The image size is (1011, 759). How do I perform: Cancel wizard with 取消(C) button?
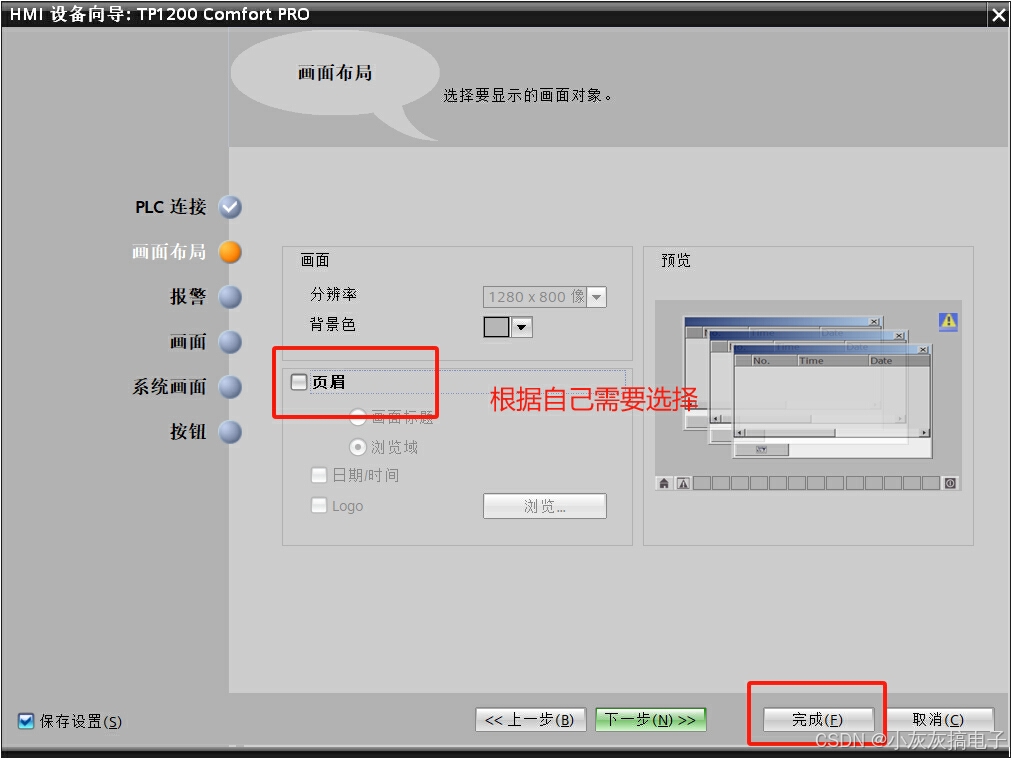pyautogui.click(x=938, y=720)
